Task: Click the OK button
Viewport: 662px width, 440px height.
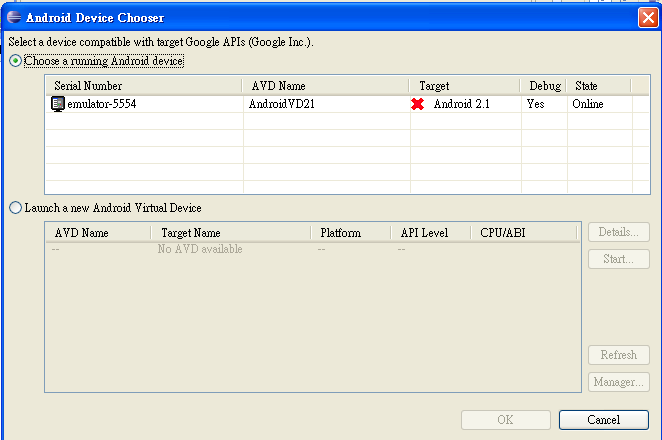Action: click(506, 420)
